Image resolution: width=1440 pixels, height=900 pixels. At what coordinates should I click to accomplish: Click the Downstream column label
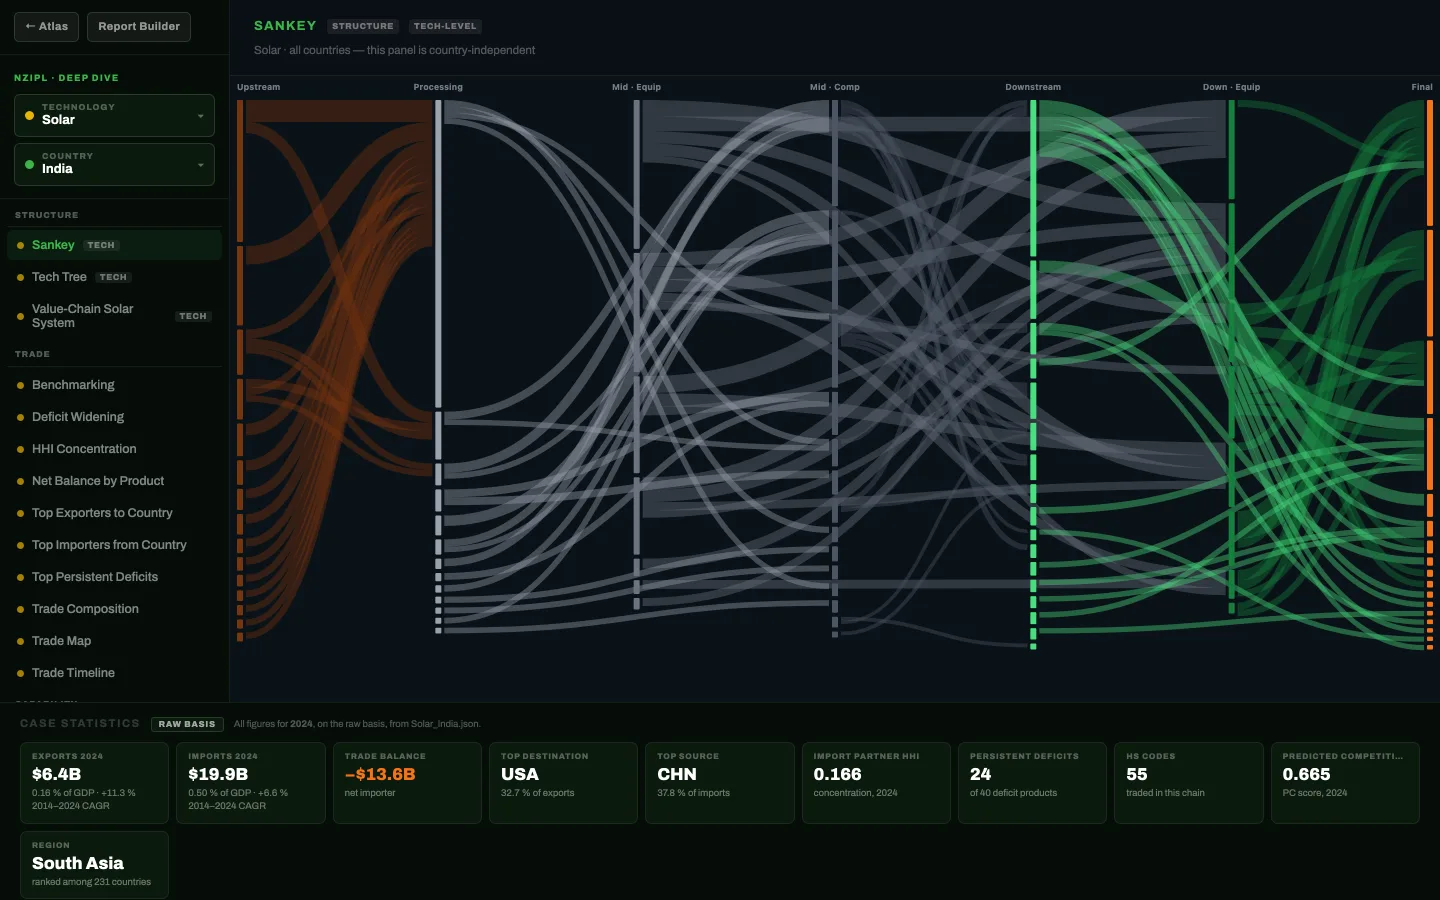point(1033,87)
